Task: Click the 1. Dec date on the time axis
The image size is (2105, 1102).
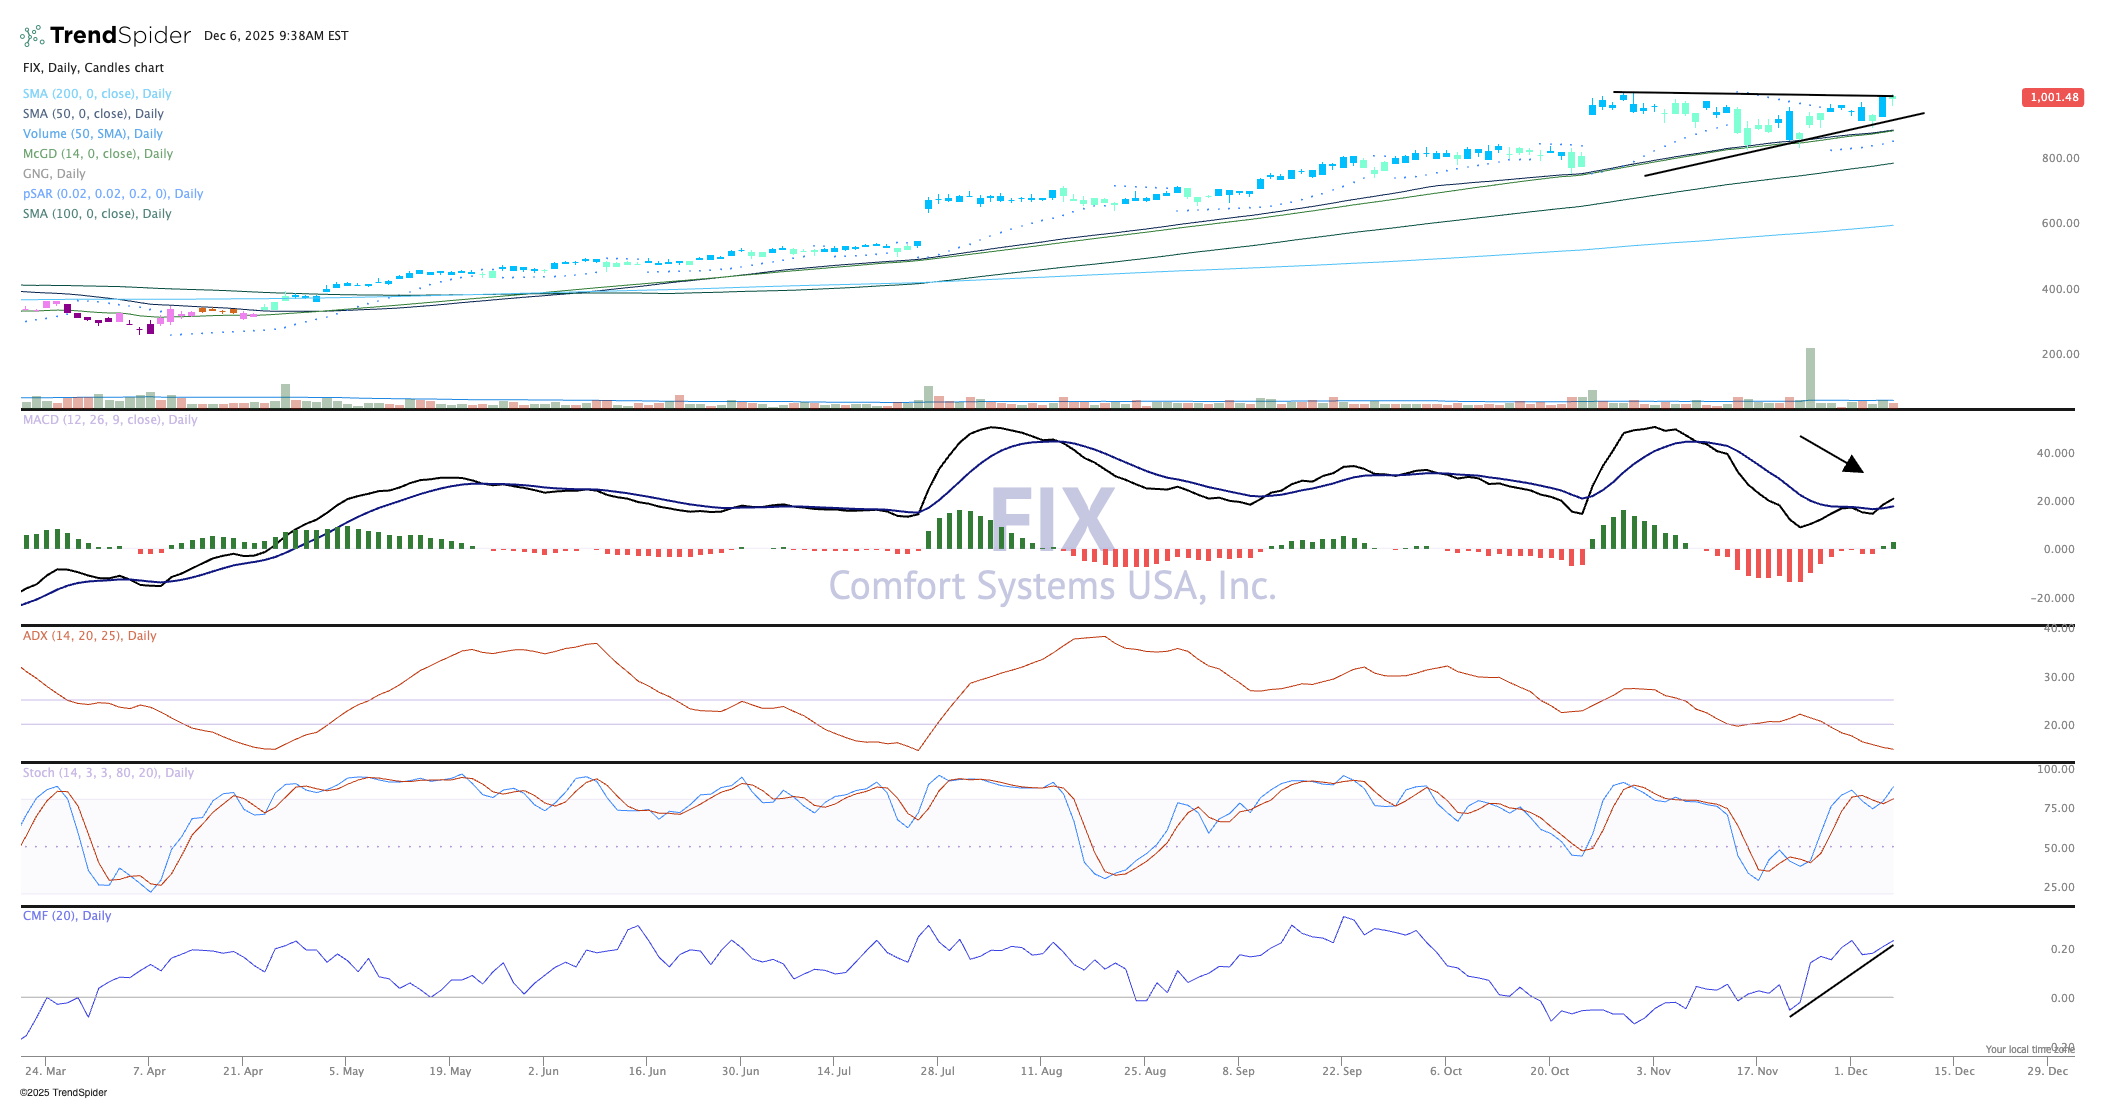Action: pos(1850,1071)
